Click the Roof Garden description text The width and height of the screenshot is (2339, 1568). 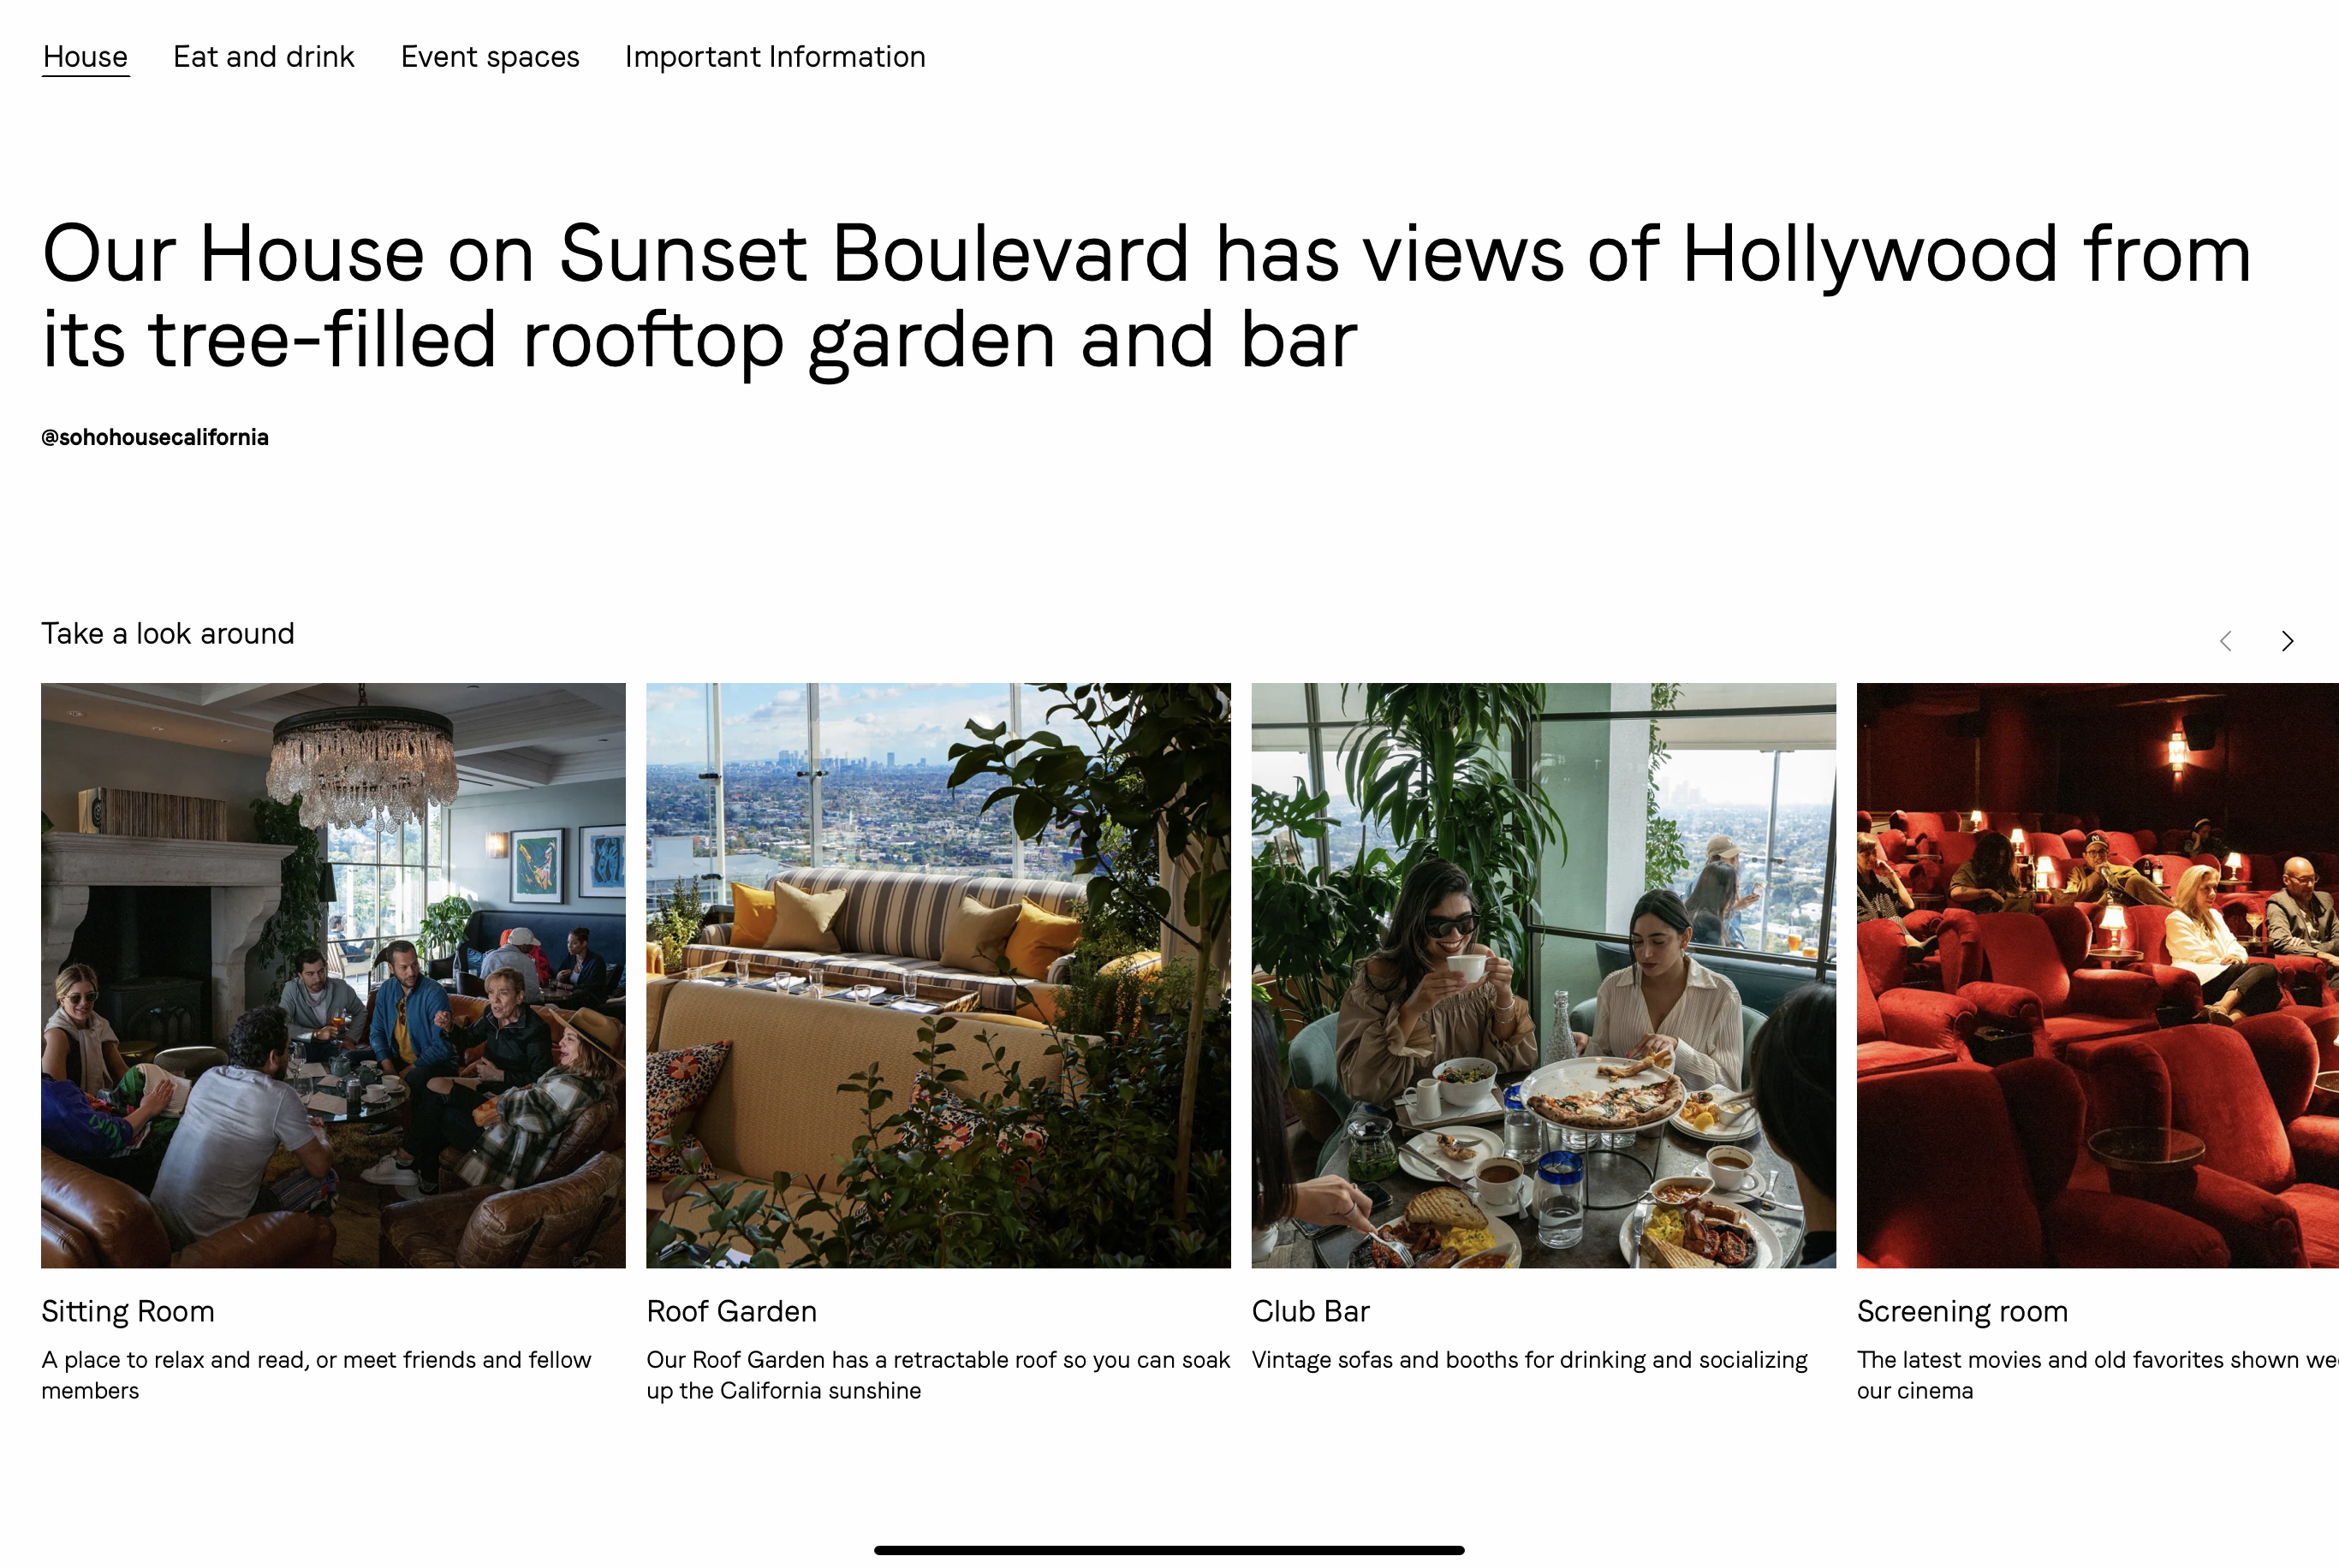[x=938, y=1375]
